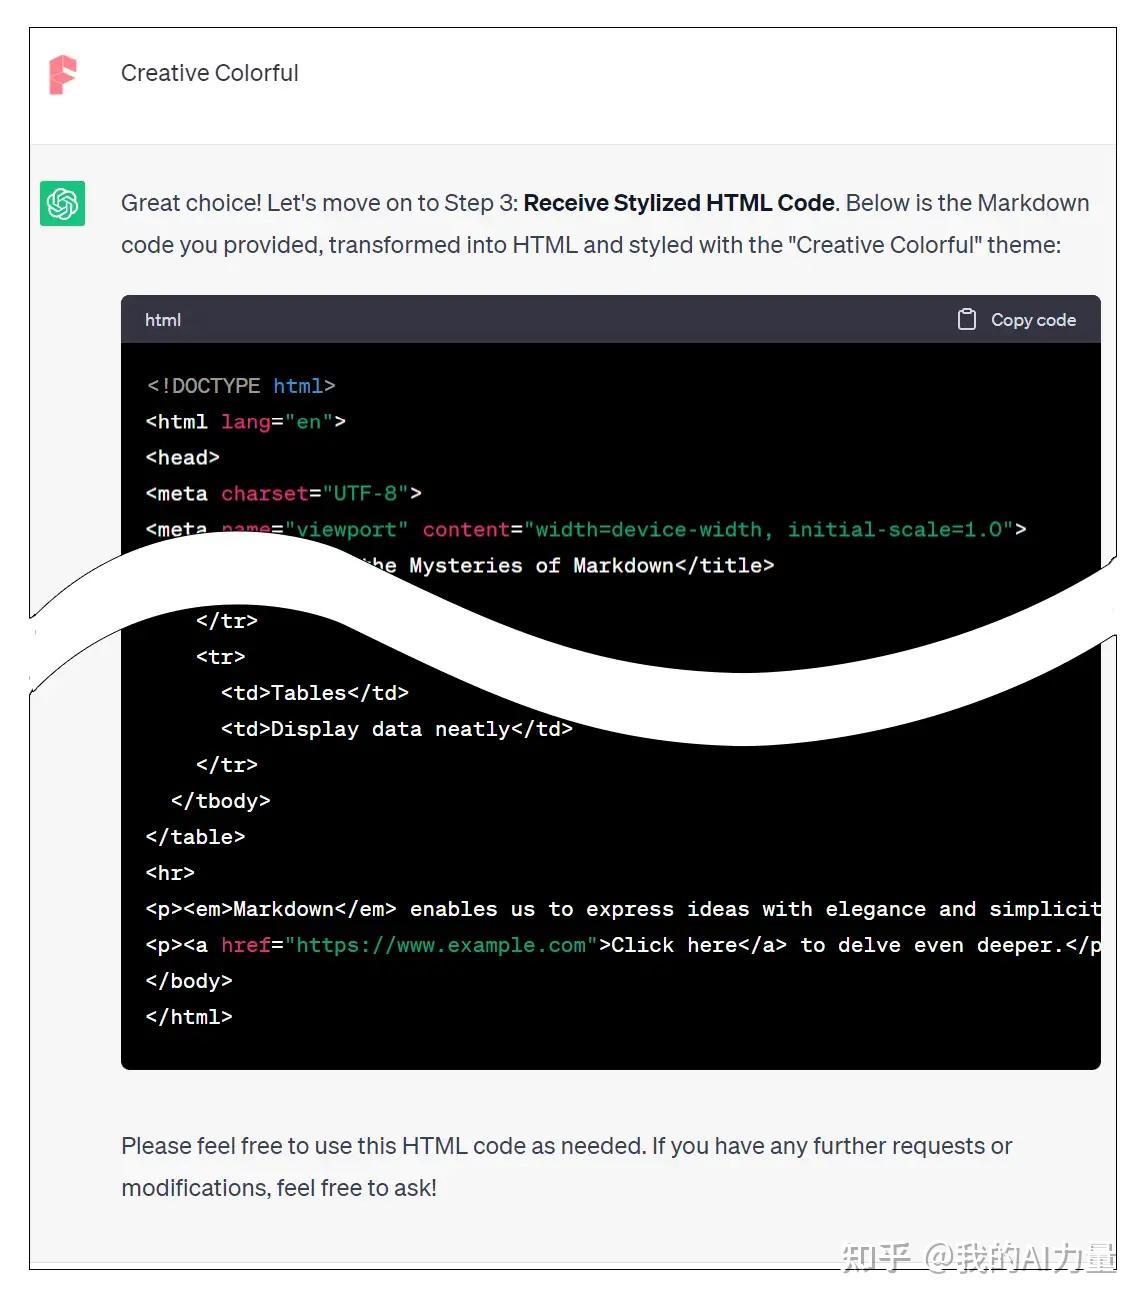Click the clipboard icon beside Copy code
Viewport: 1146px width, 1304px height.
966,319
